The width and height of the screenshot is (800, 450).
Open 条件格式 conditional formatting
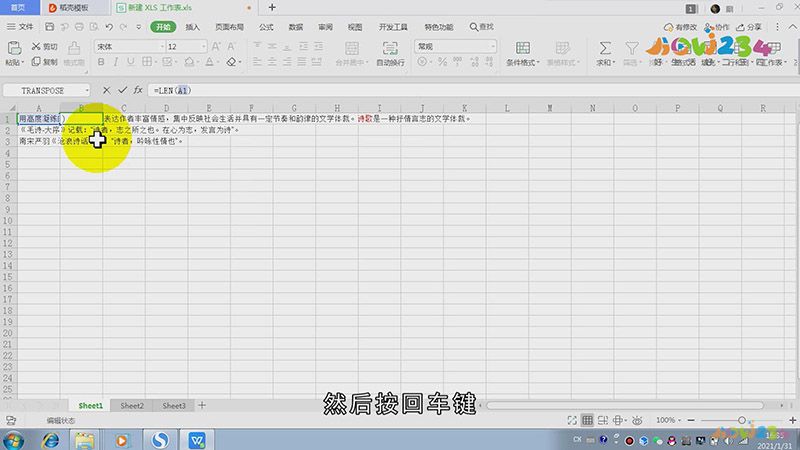tap(522, 54)
